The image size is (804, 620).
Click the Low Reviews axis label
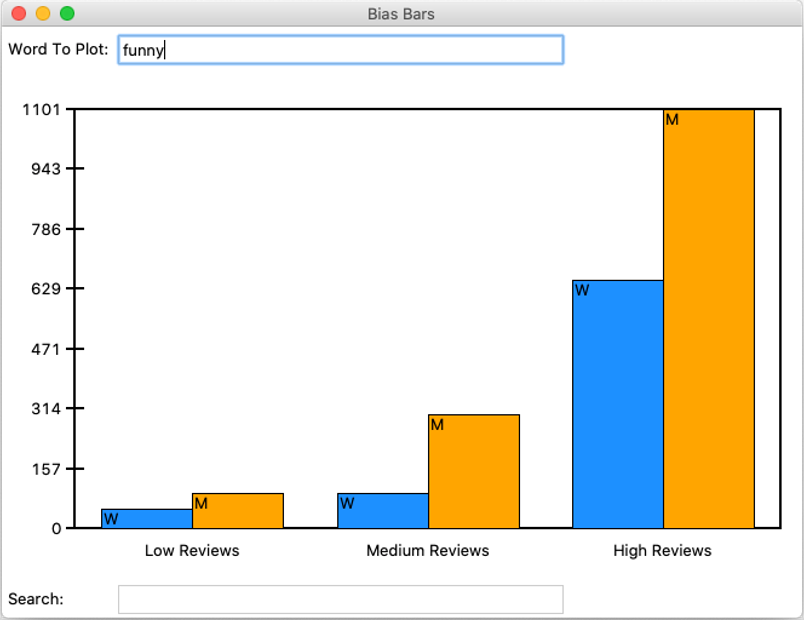coord(192,551)
